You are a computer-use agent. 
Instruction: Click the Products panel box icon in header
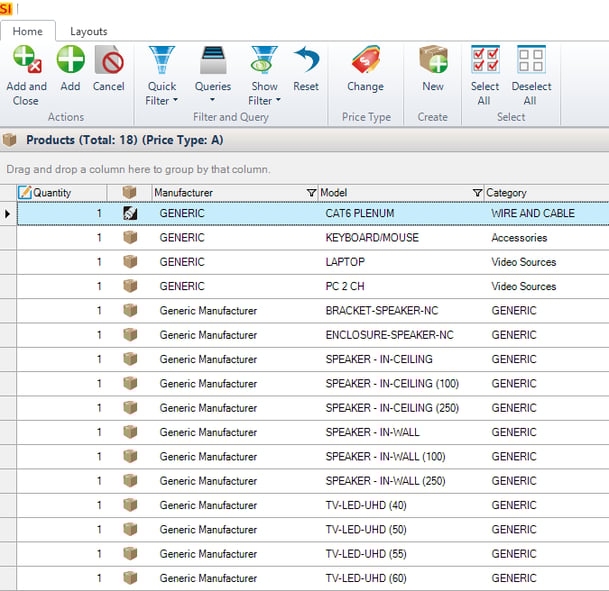[x=10, y=139]
